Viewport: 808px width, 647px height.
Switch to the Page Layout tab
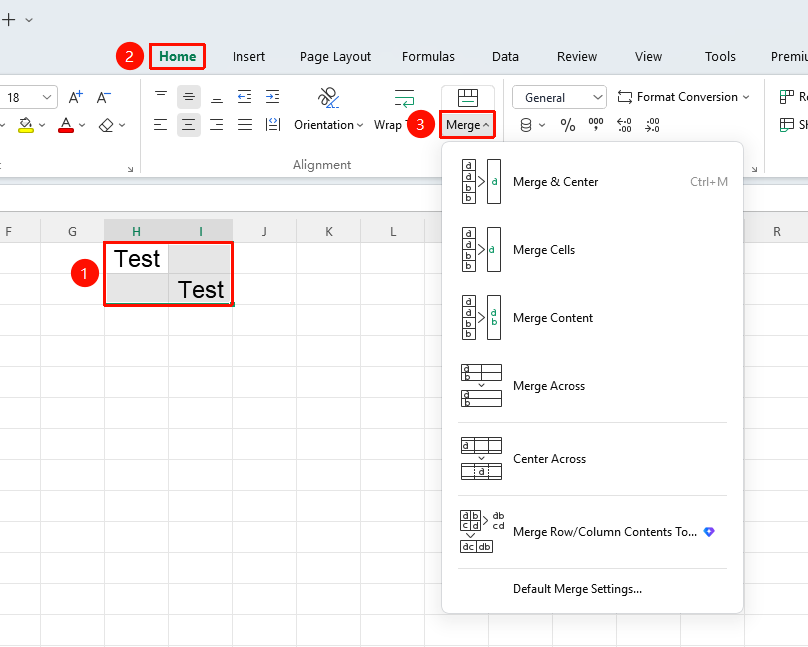pyautogui.click(x=335, y=57)
